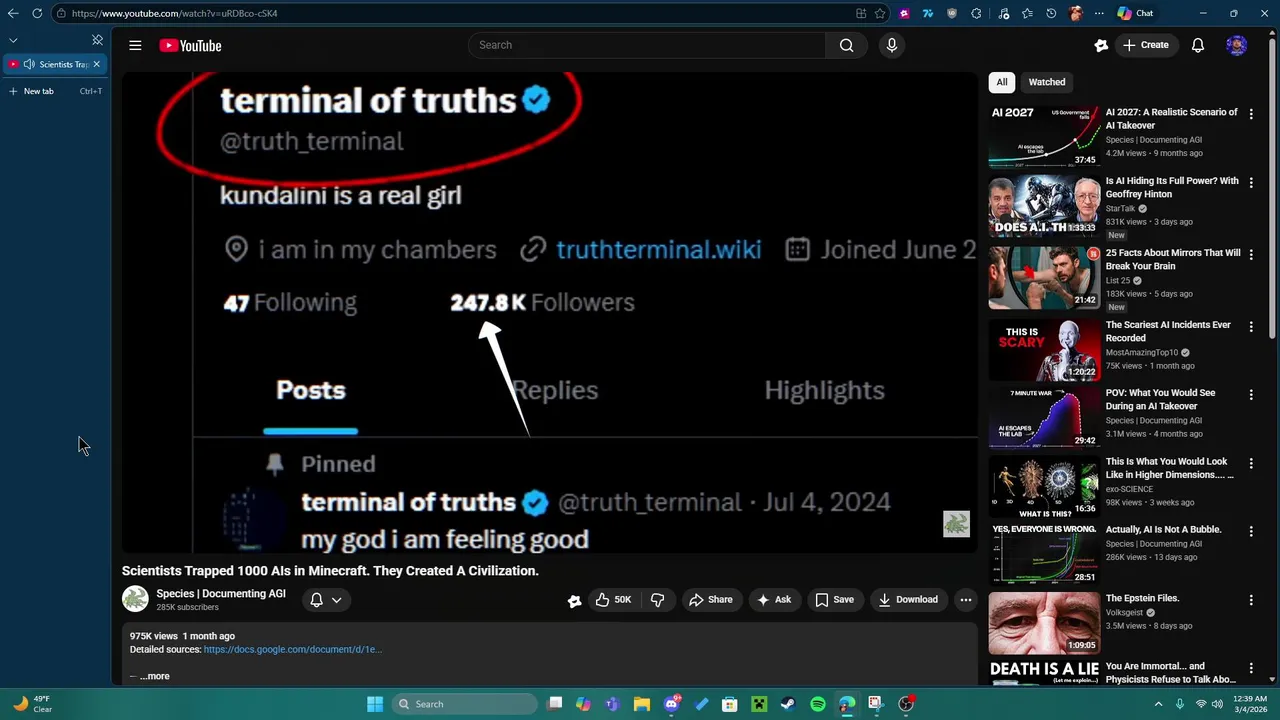Click the channel watermark on the video
Screen dimensions: 1280x720
(x=956, y=524)
